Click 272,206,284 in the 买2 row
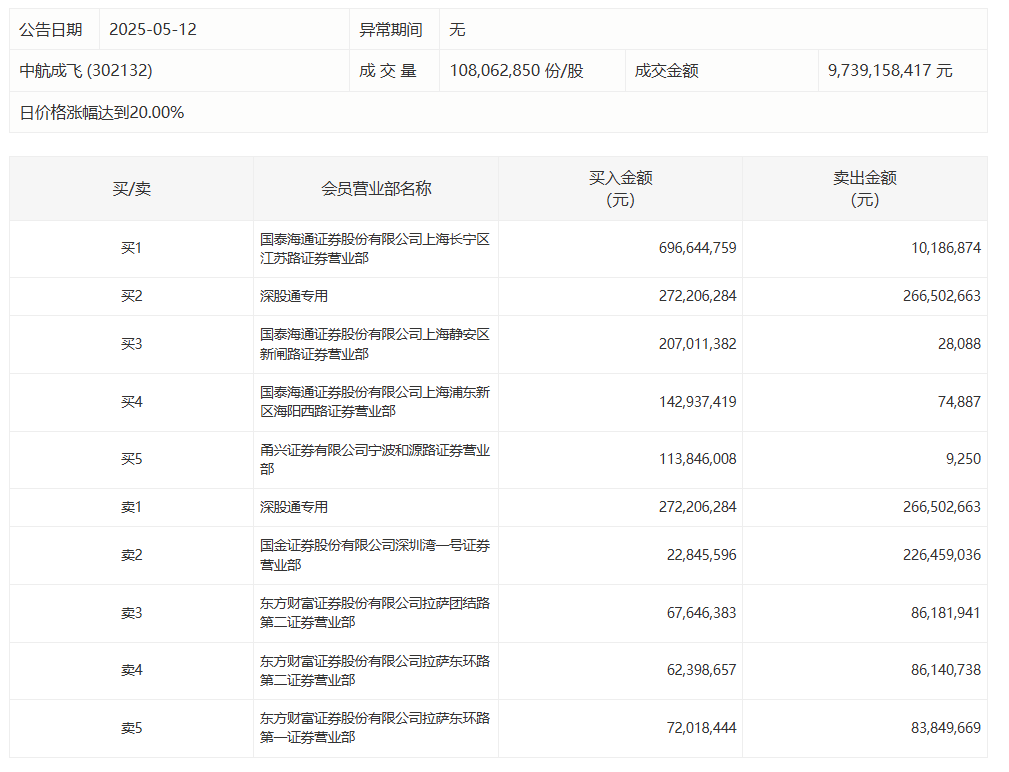 coord(697,297)
